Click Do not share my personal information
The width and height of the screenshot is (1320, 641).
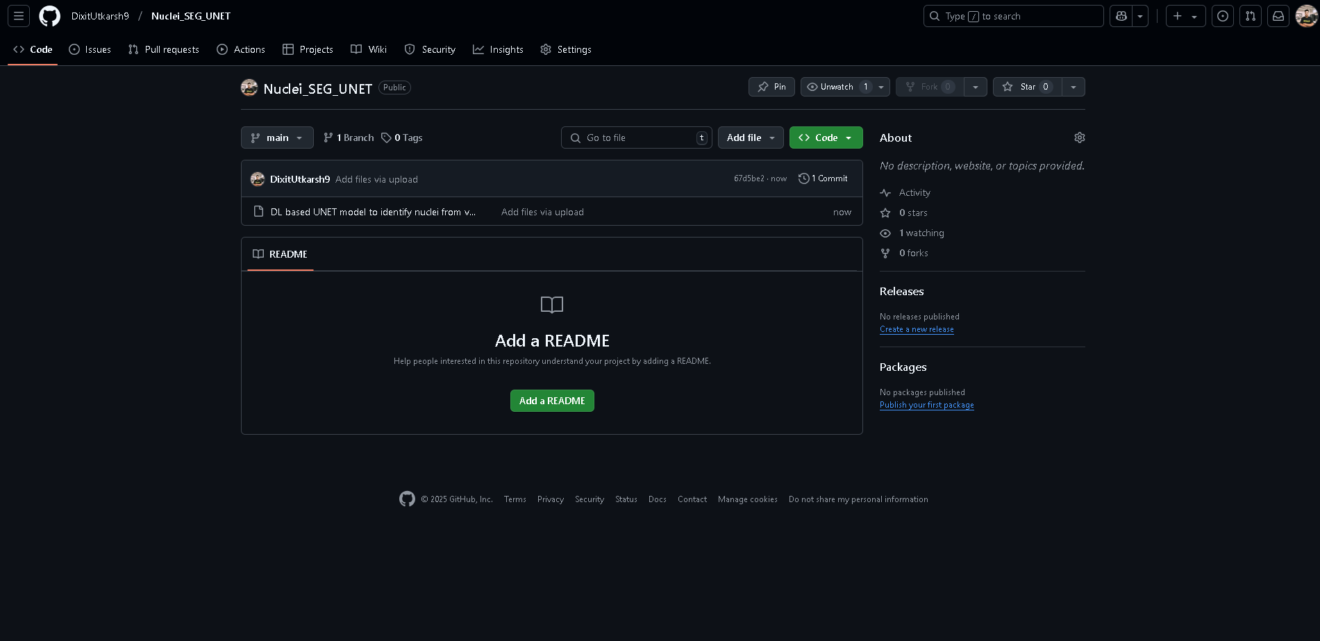click(858, 499)
